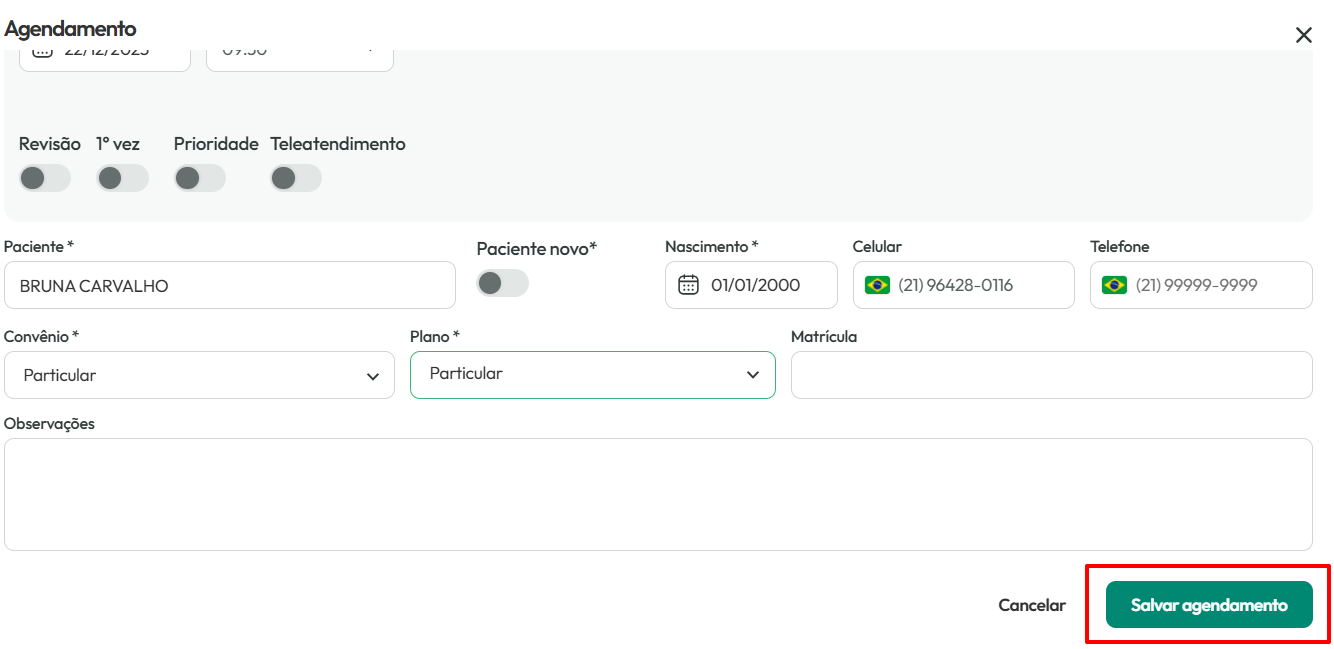The image size is (1334, 649).
Task: Click the calendar icon in Nascimento field
Action: (688, 285)
